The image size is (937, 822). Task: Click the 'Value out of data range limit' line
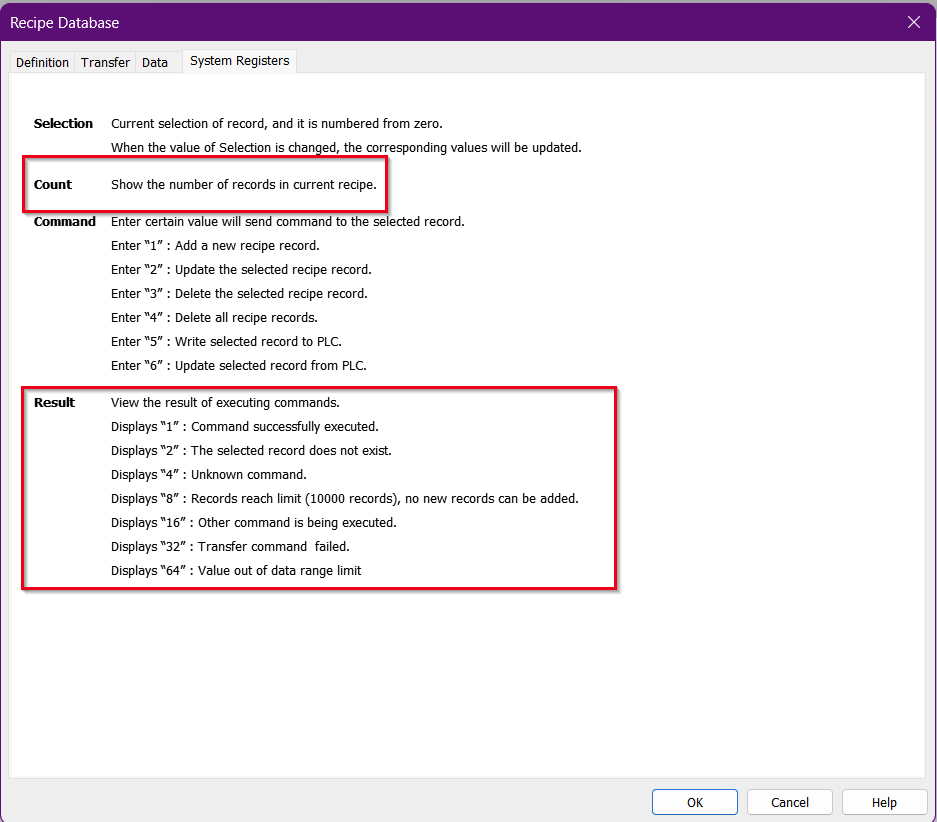coord(236,571)
